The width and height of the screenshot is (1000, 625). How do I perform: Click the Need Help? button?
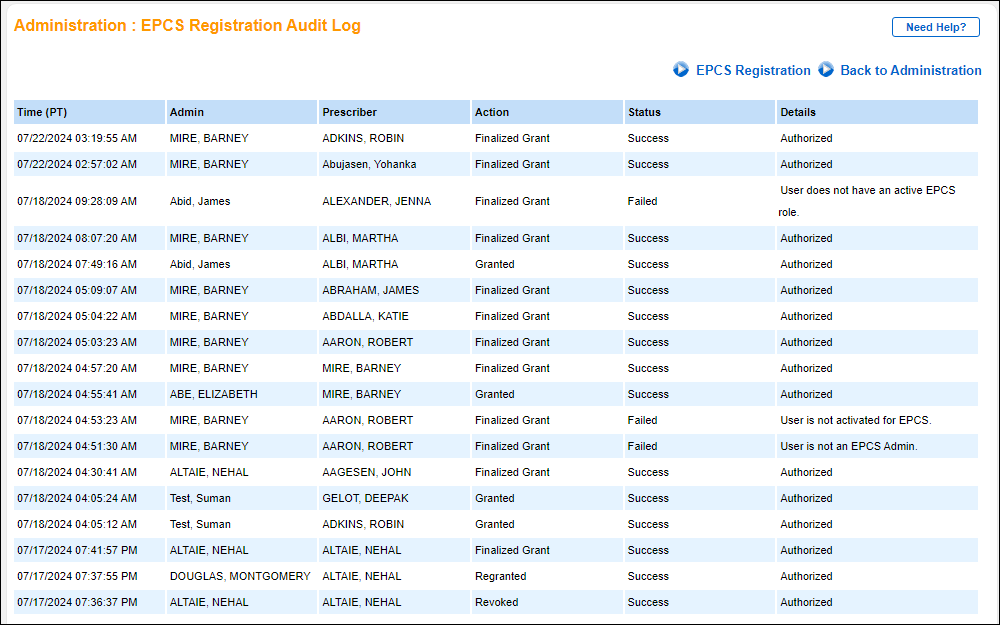point(935,27)
